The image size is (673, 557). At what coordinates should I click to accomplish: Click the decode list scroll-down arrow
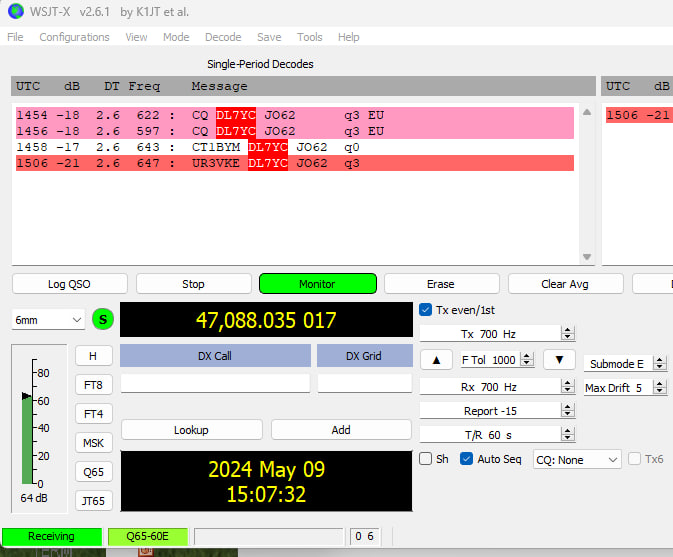tap(587, 257)
